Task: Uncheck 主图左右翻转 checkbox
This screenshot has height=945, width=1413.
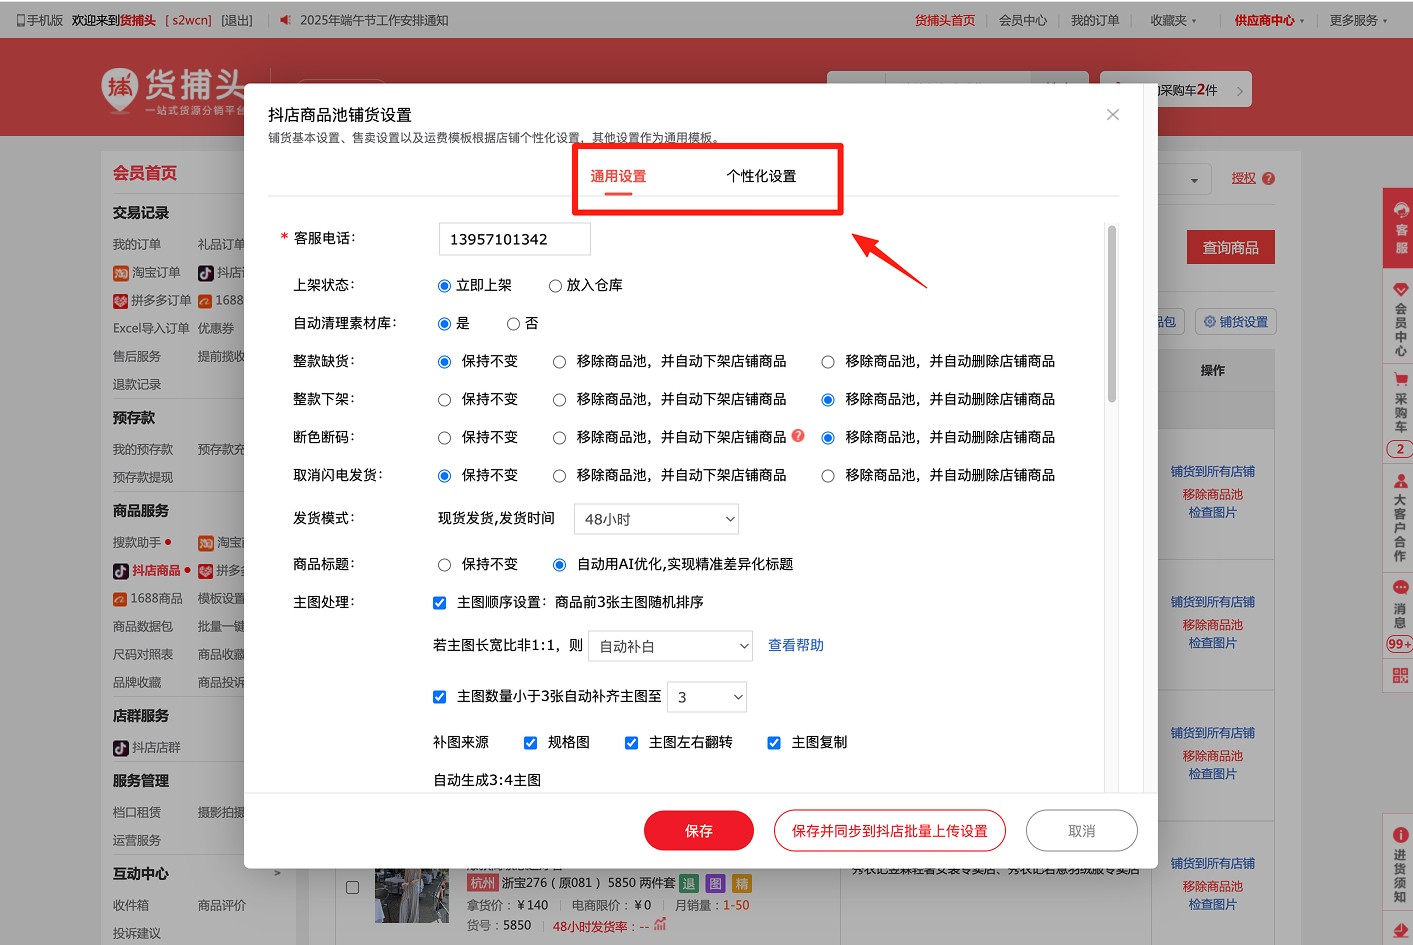Action: coord(631,743)
